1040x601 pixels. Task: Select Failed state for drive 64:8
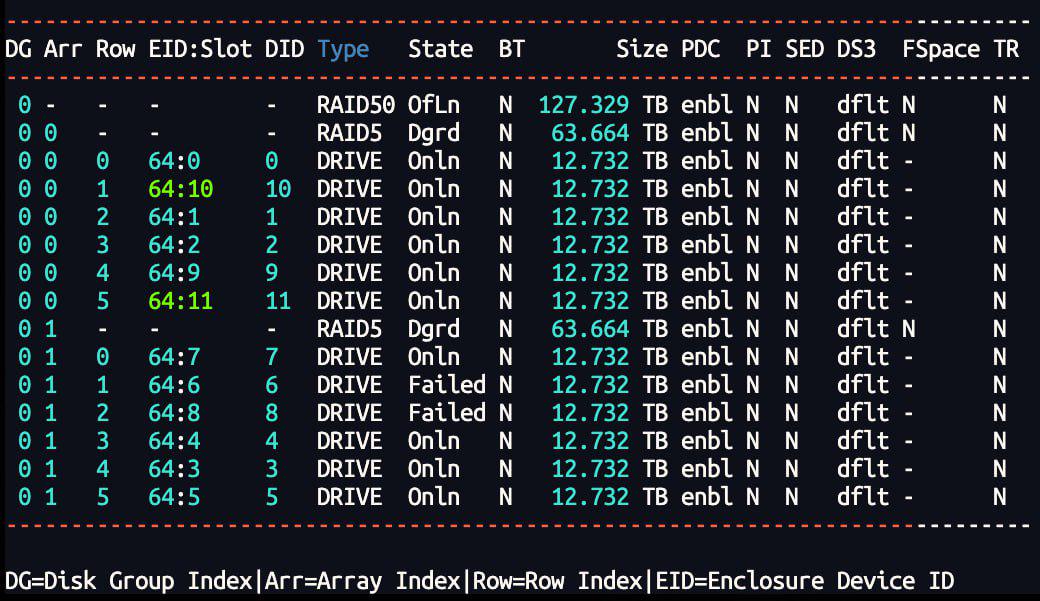[446, 413]
